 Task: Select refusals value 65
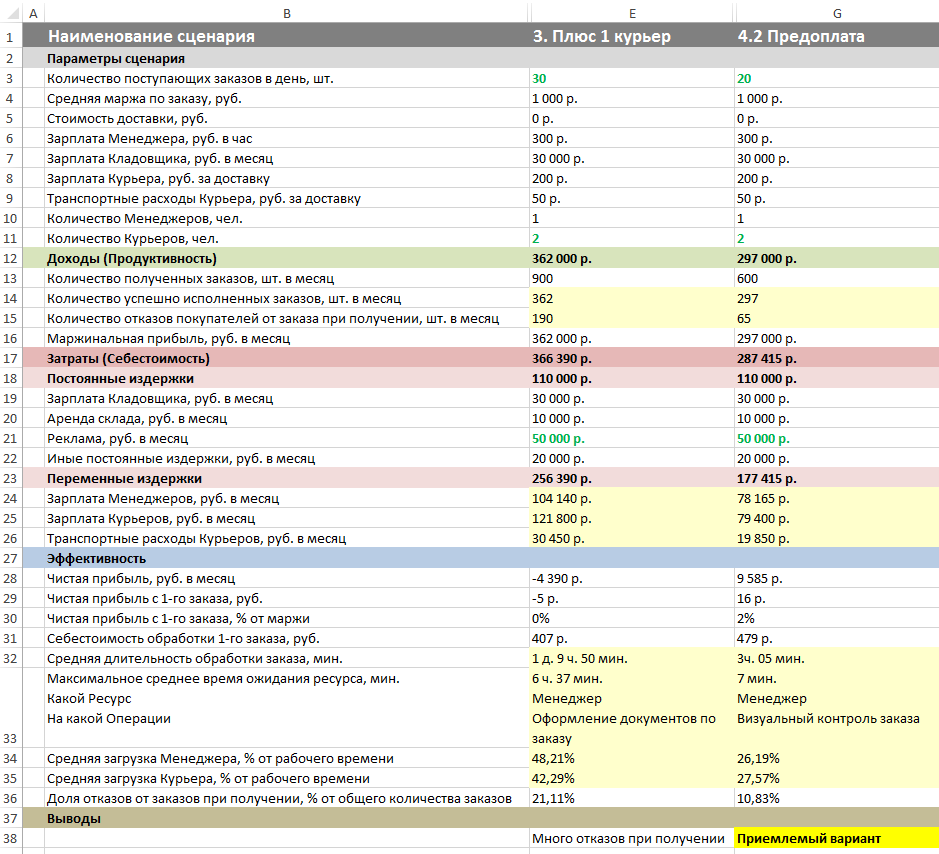744,319
